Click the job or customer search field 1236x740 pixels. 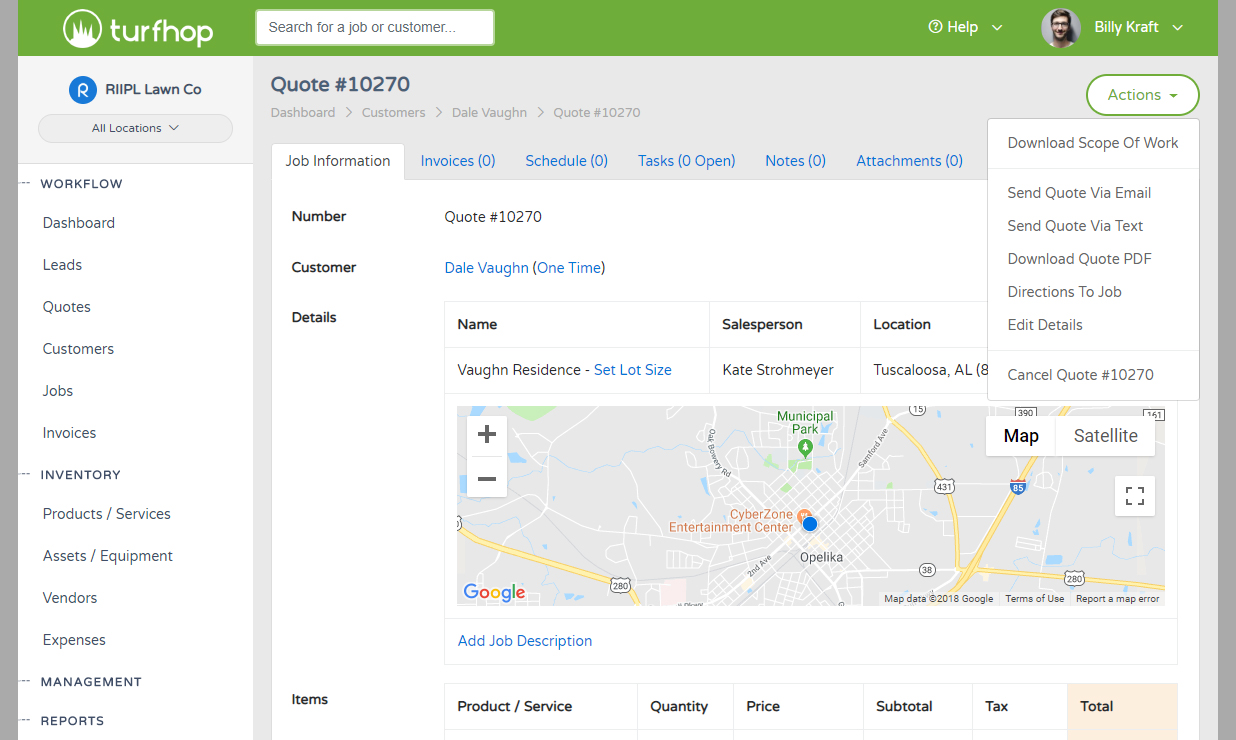[375, 28]
